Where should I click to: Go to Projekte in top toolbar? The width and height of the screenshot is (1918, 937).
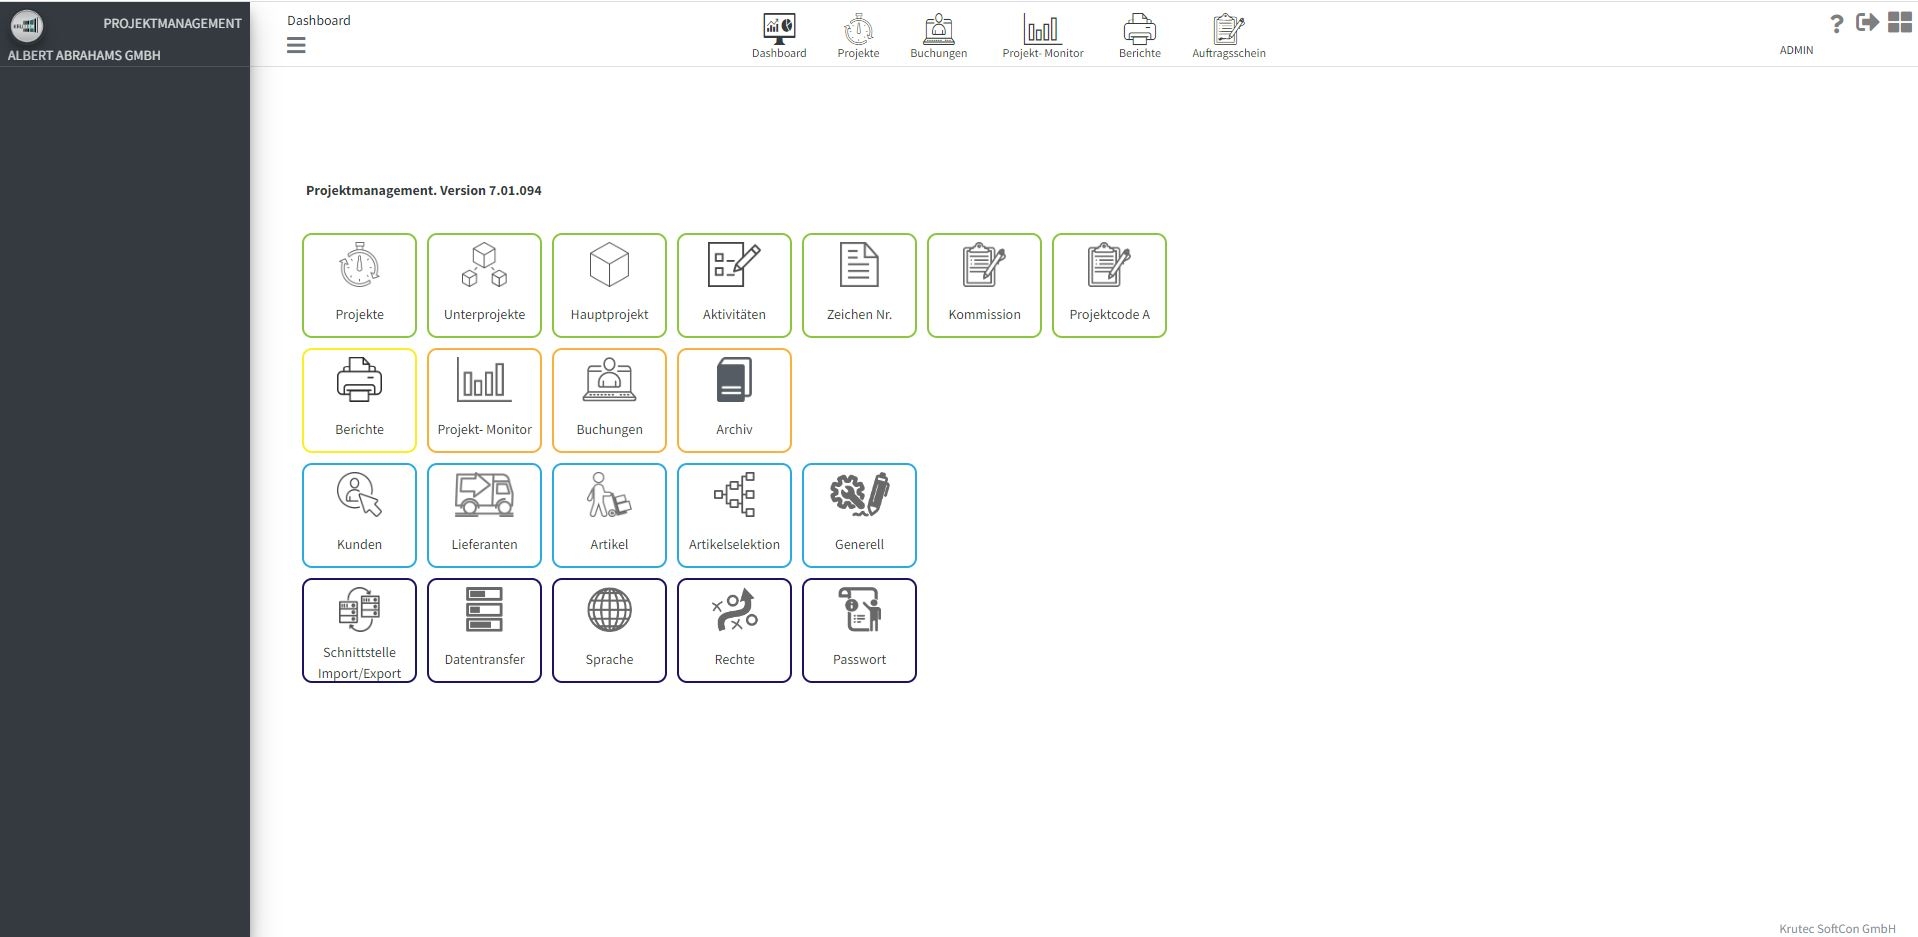858,36
